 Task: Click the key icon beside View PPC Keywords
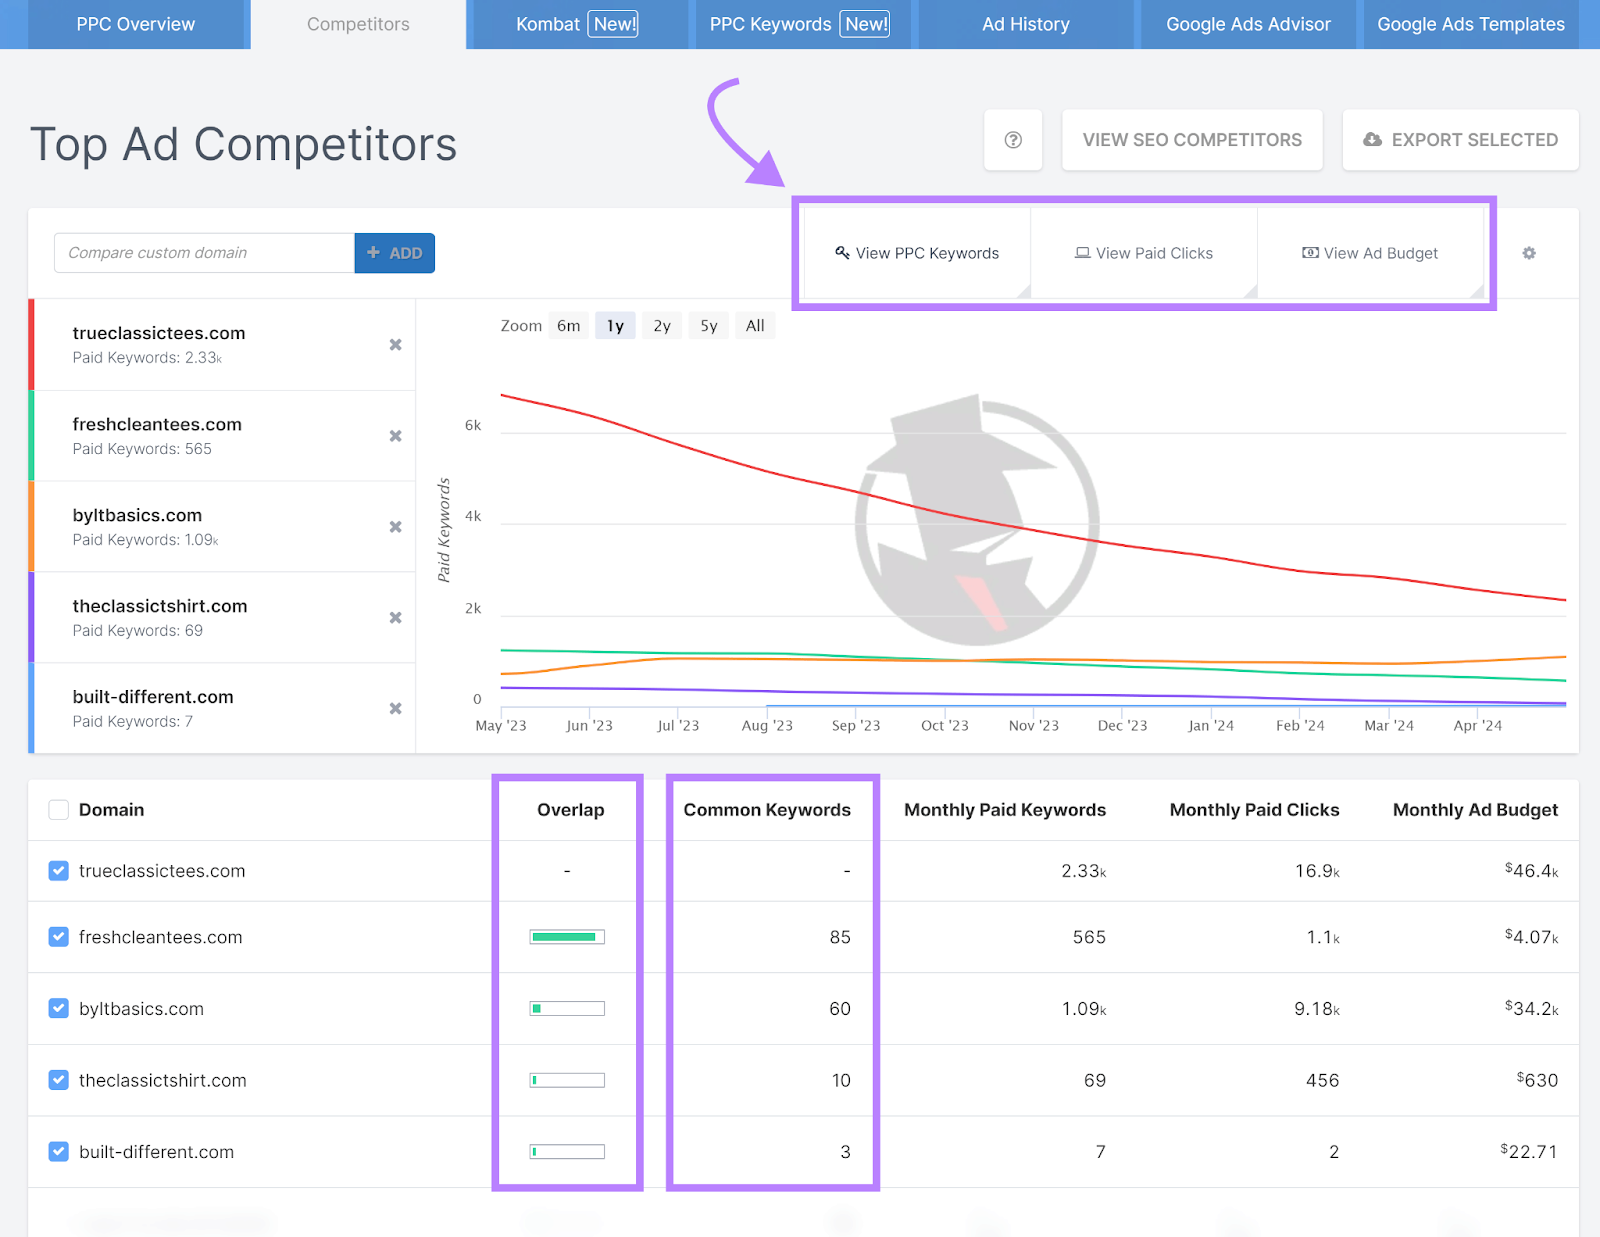[842, 253]
